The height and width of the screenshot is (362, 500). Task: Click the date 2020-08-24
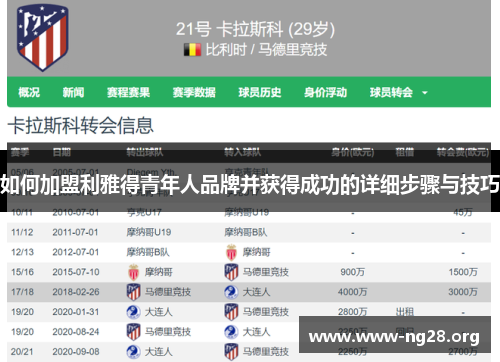(x=76, y=332)
